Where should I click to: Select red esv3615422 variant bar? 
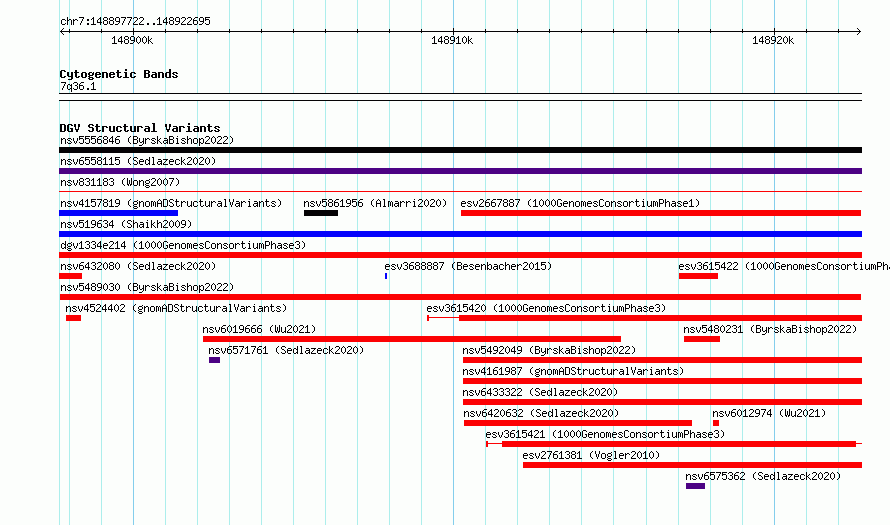pos(698,276)
